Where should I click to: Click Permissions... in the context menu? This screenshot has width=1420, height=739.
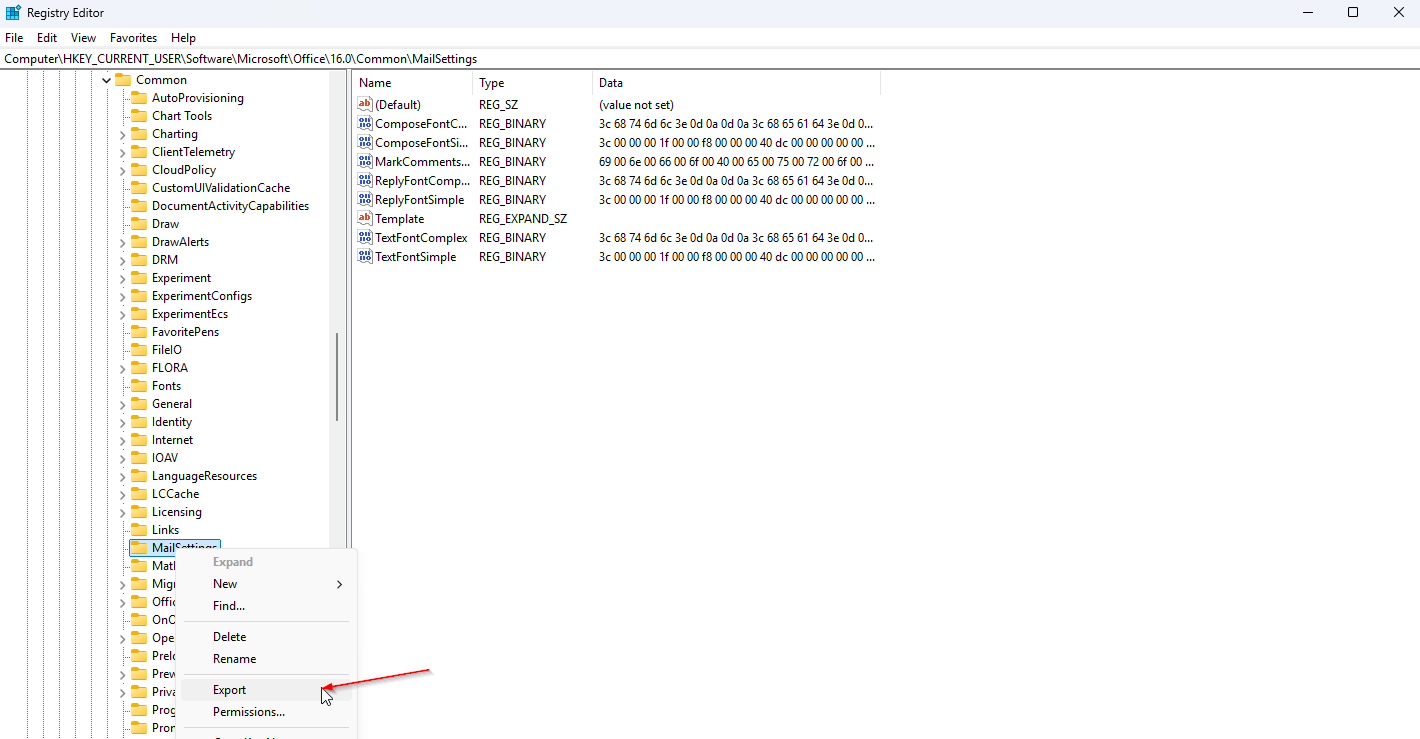point(248,712)
